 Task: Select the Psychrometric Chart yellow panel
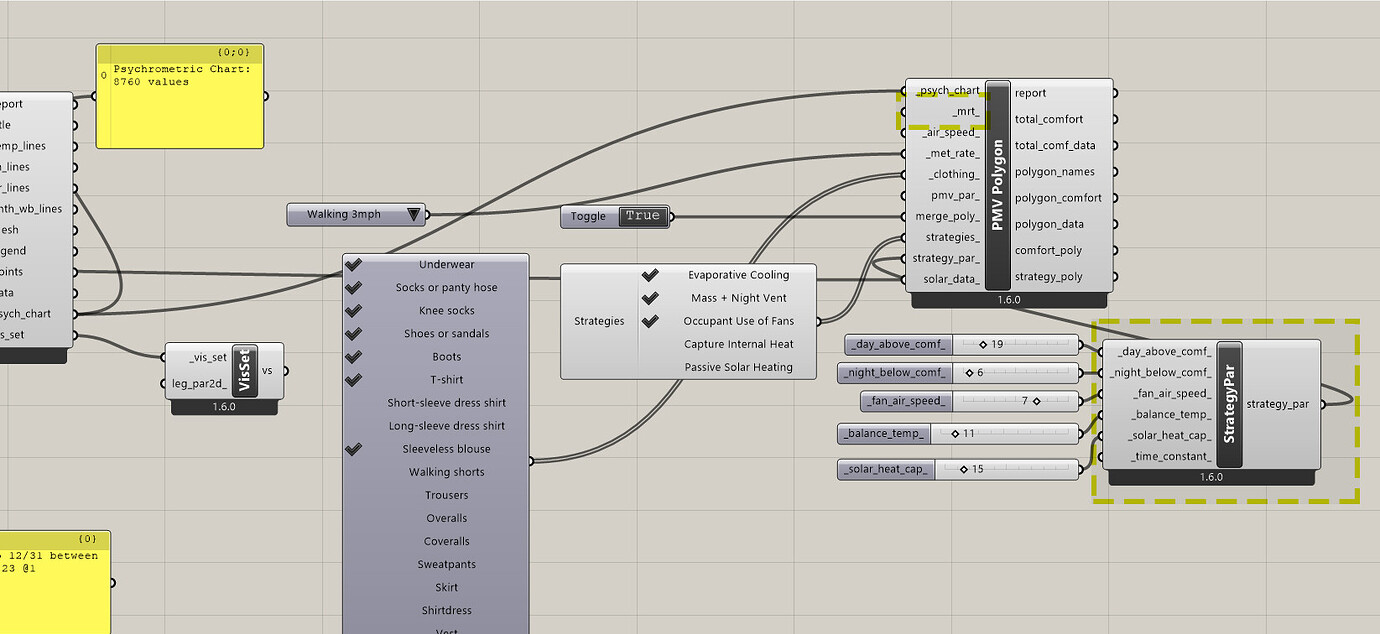180,96
